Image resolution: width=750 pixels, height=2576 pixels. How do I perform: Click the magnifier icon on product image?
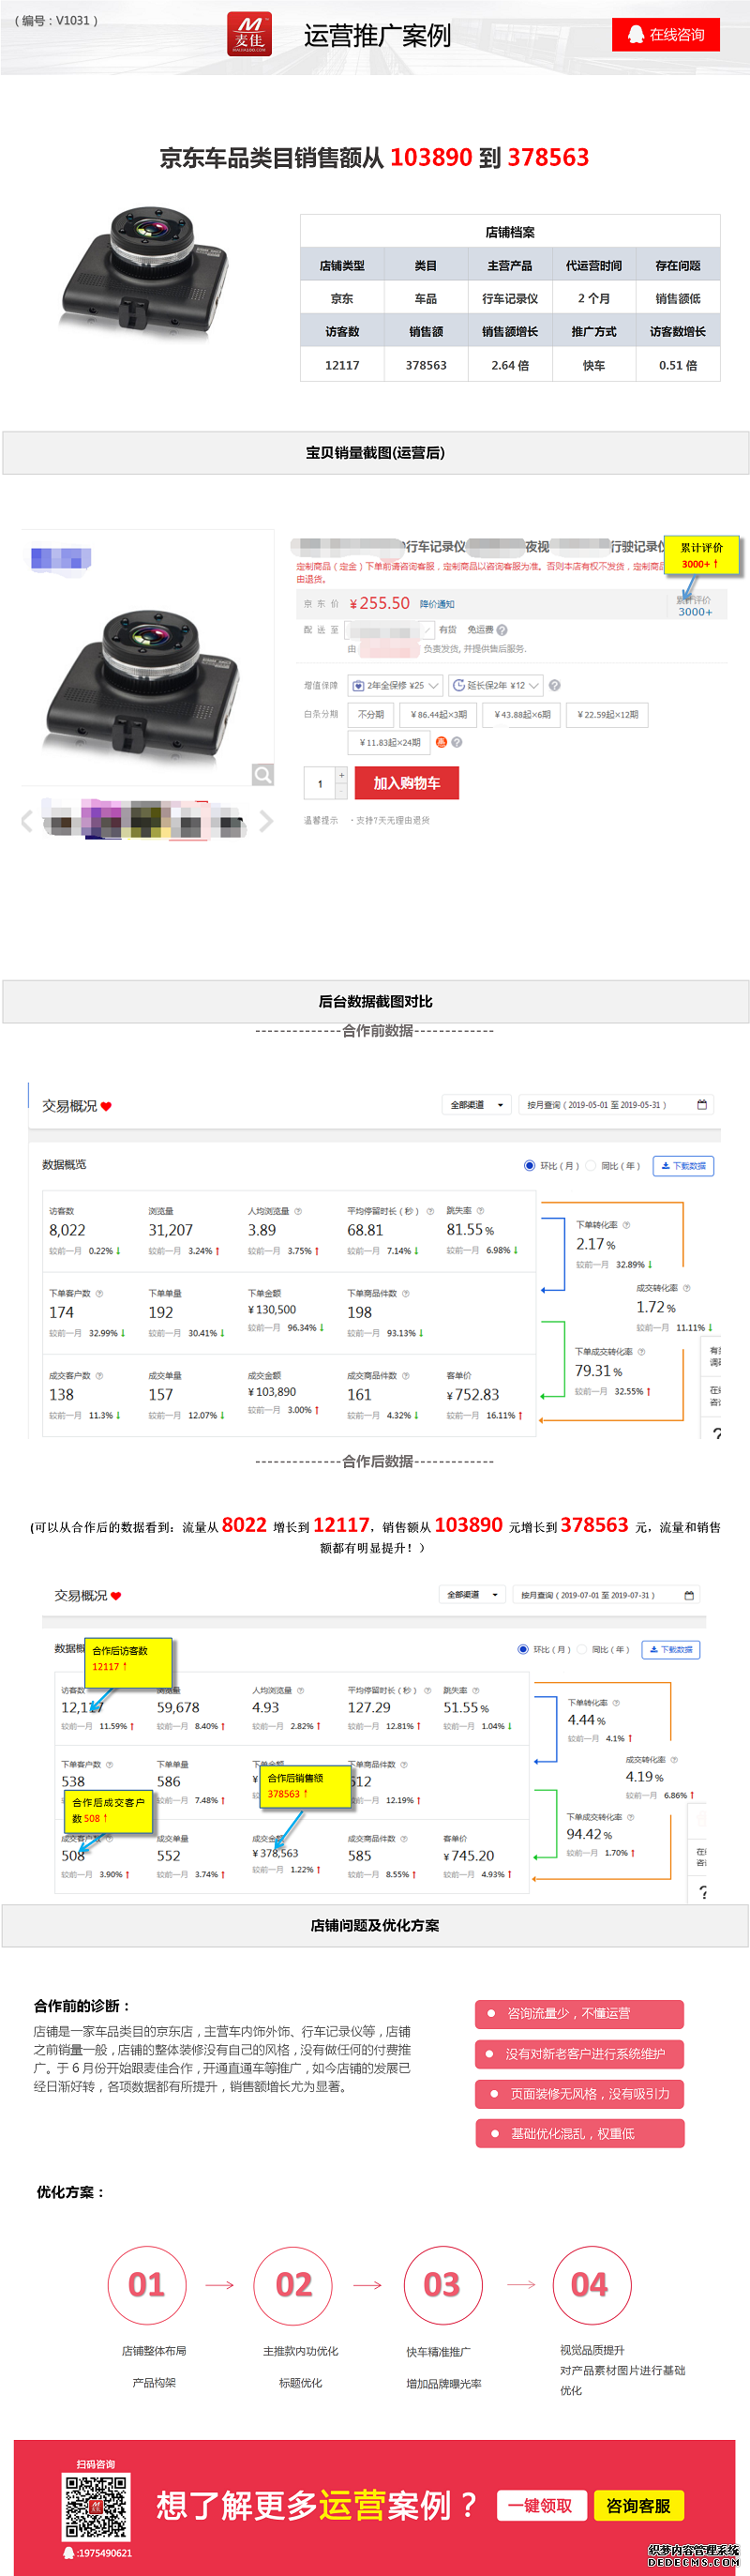point(263,774)
